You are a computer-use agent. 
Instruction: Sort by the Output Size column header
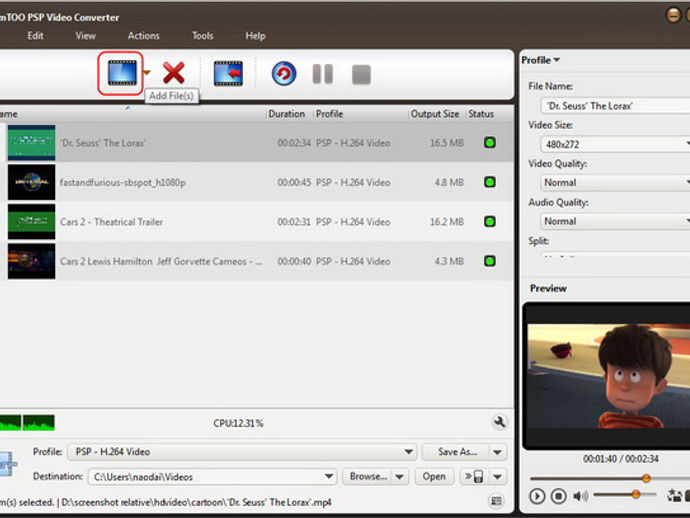click(435, 114)
